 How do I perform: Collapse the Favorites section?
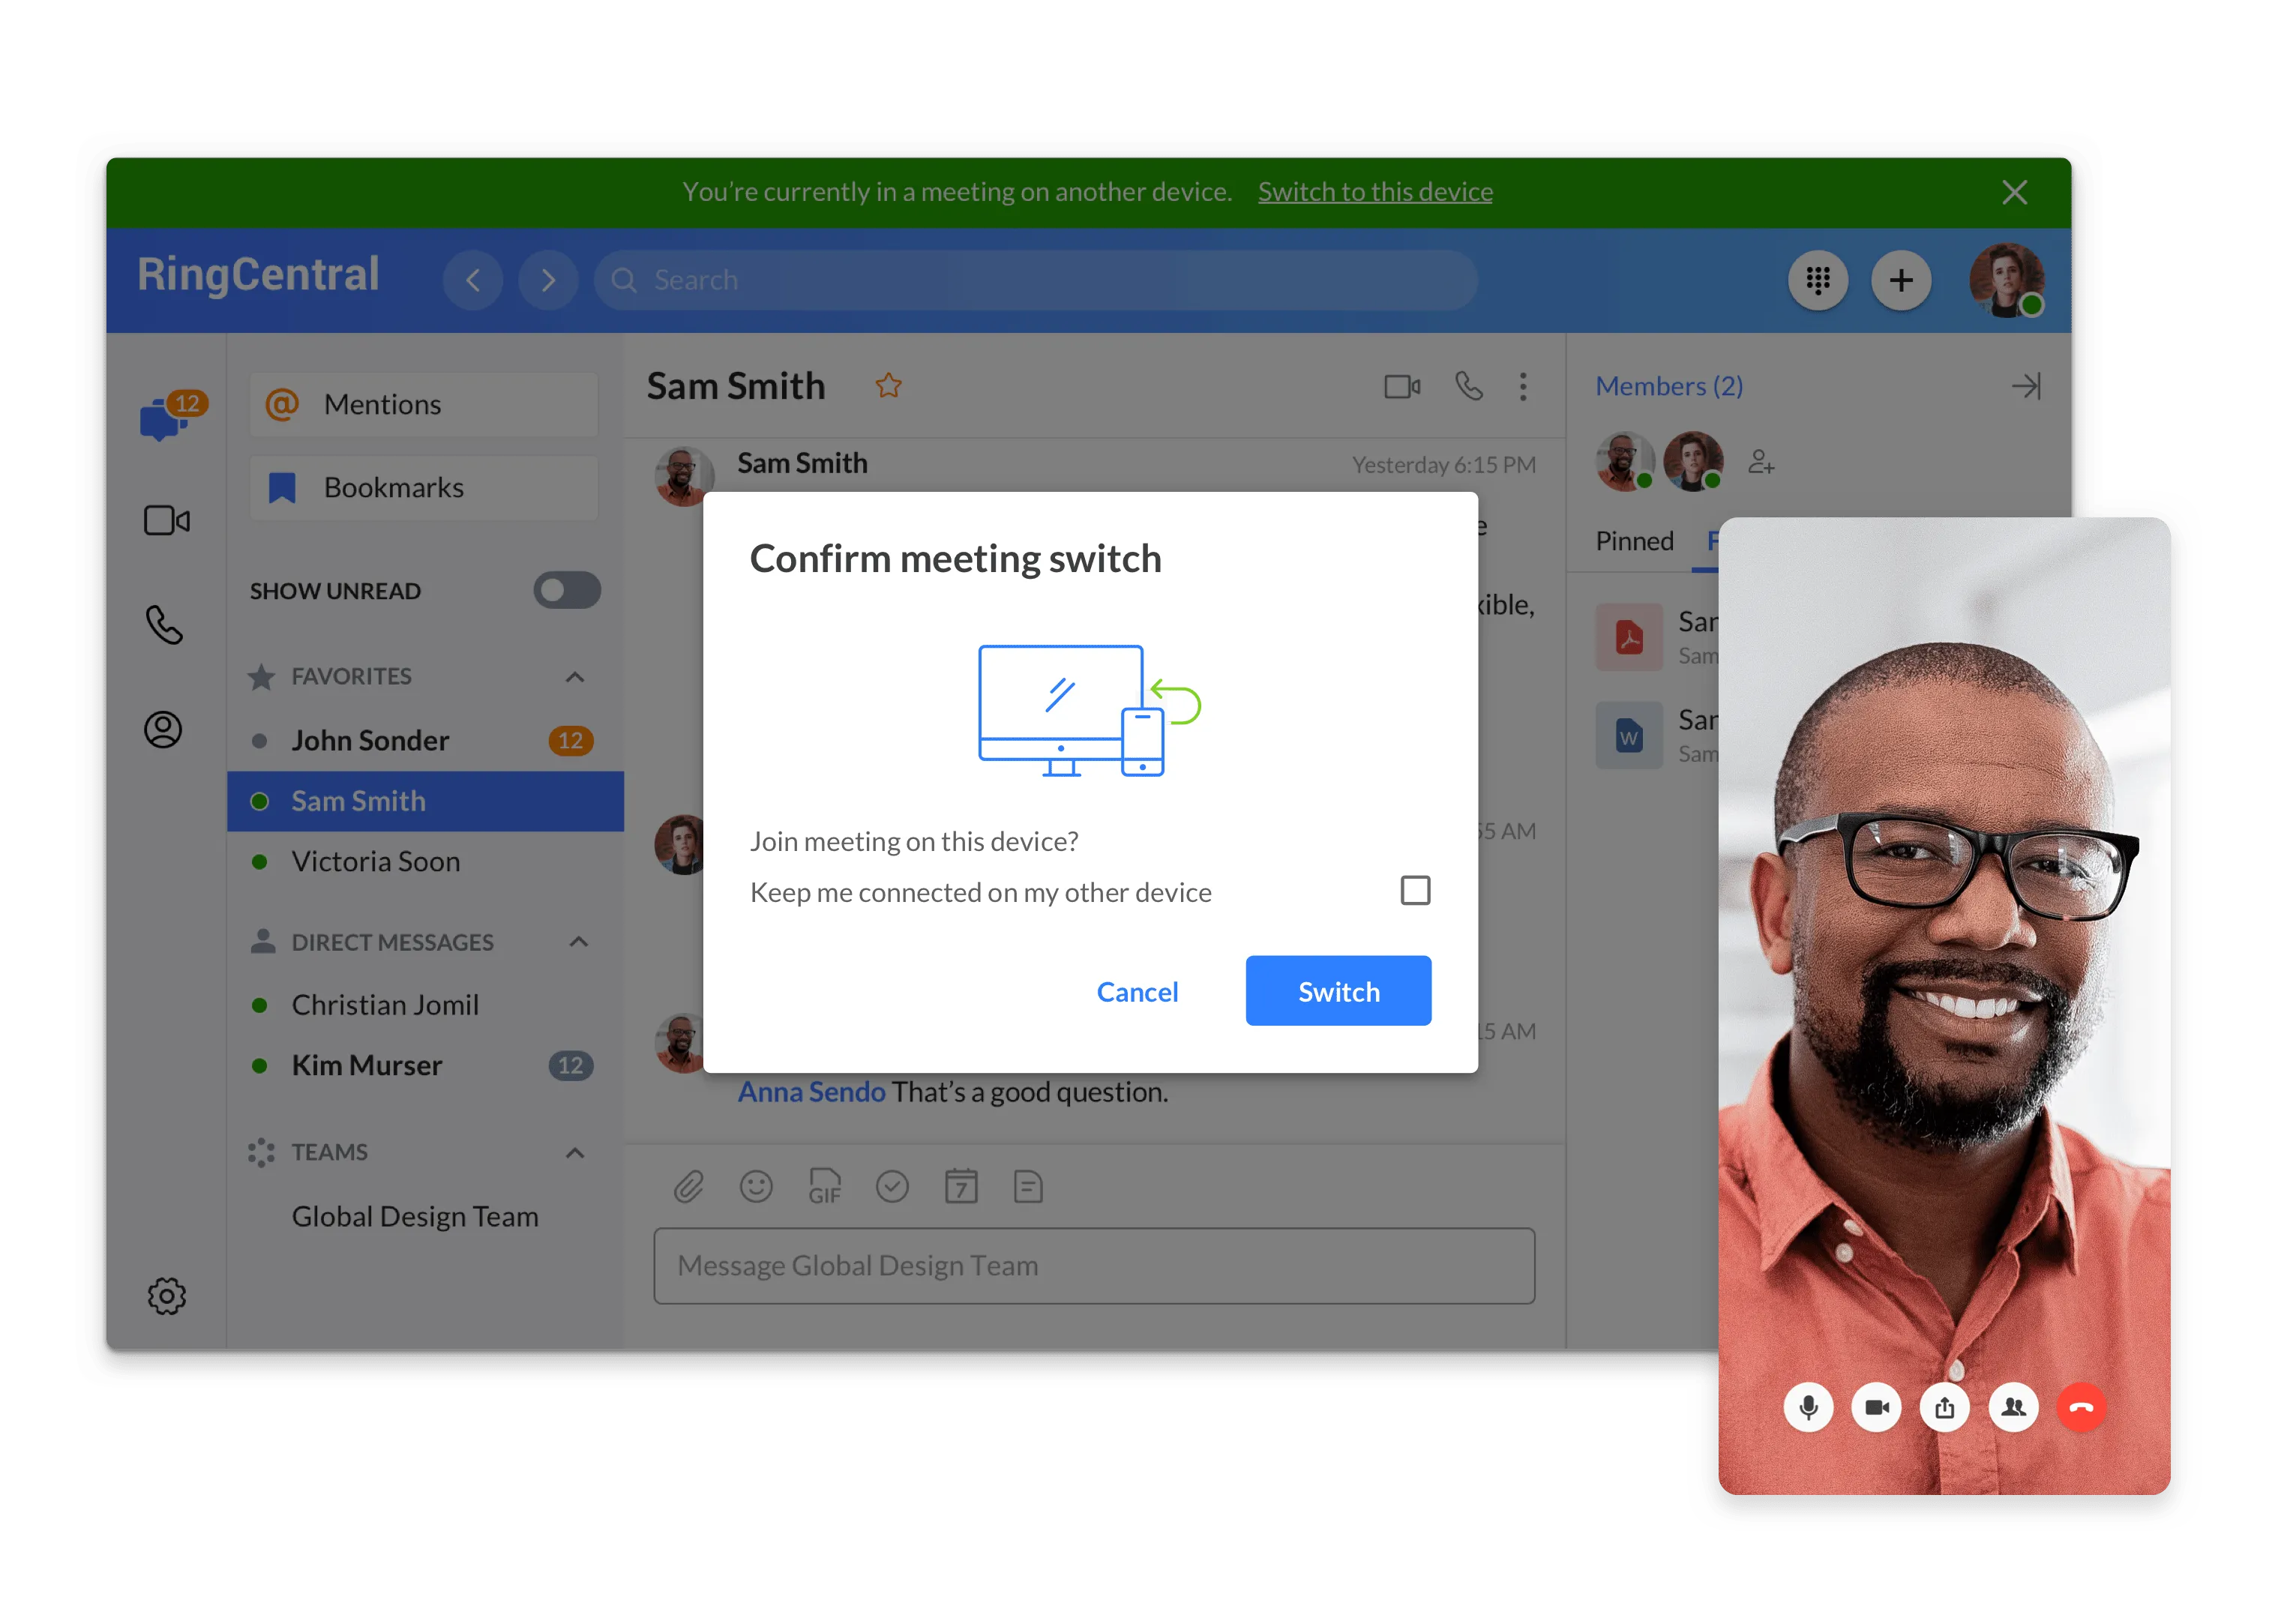(575, 677)
